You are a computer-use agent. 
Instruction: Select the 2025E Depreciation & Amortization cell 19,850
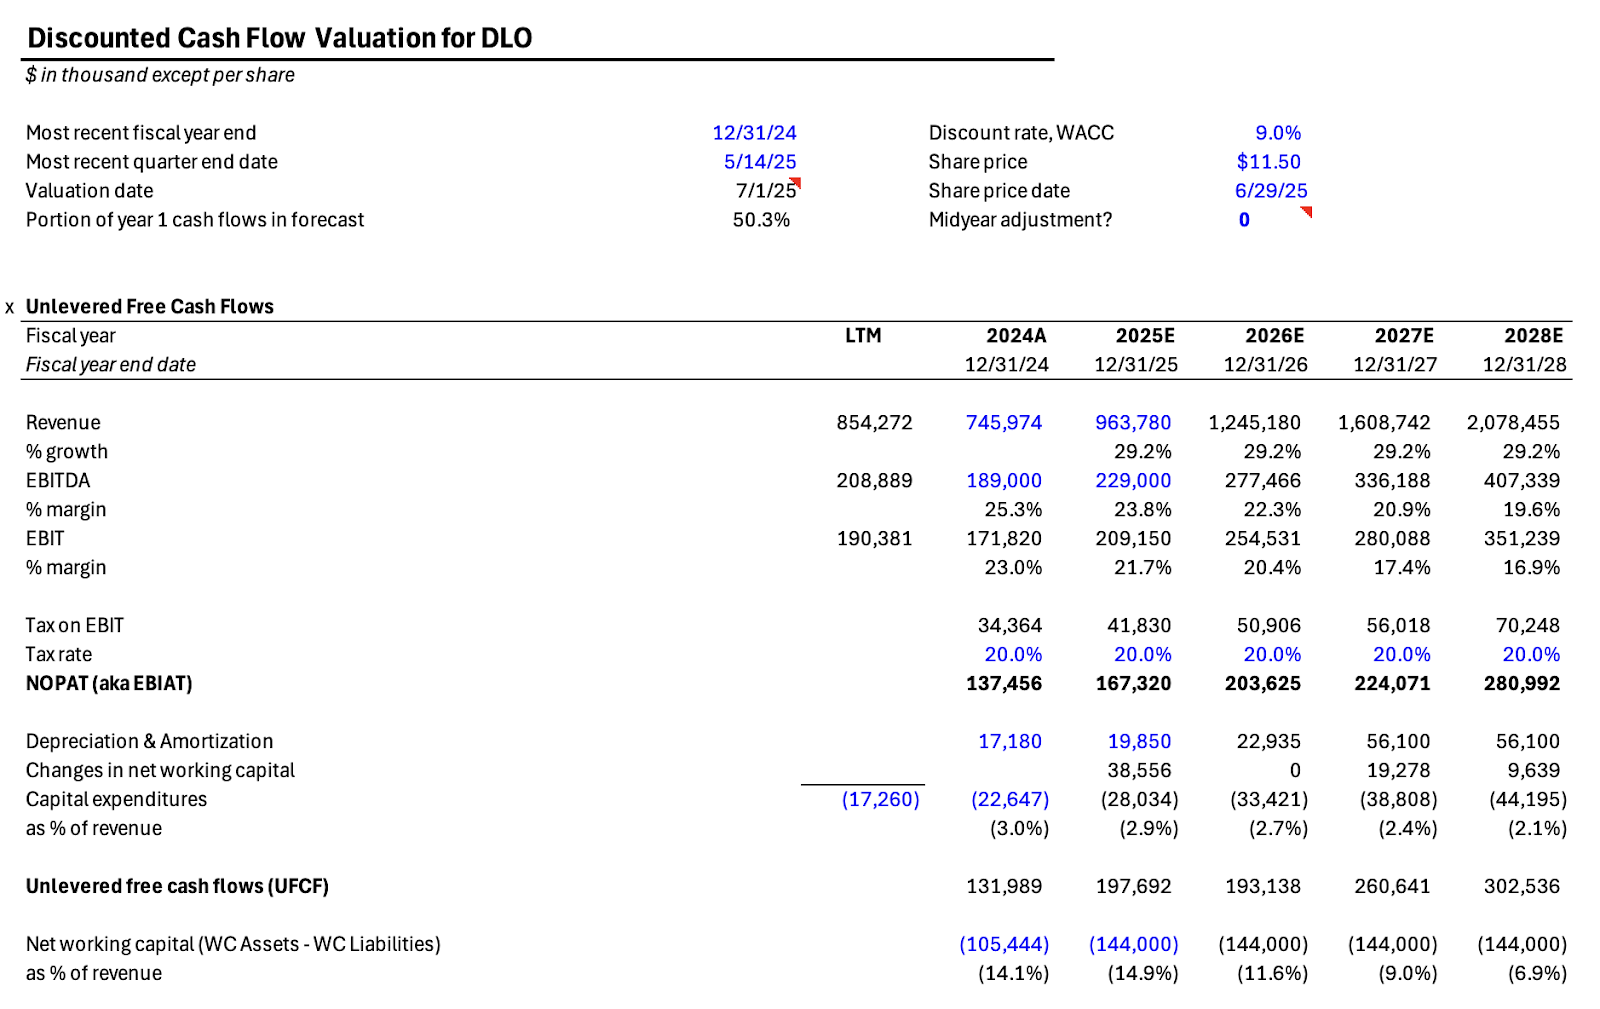point(1139,741)
